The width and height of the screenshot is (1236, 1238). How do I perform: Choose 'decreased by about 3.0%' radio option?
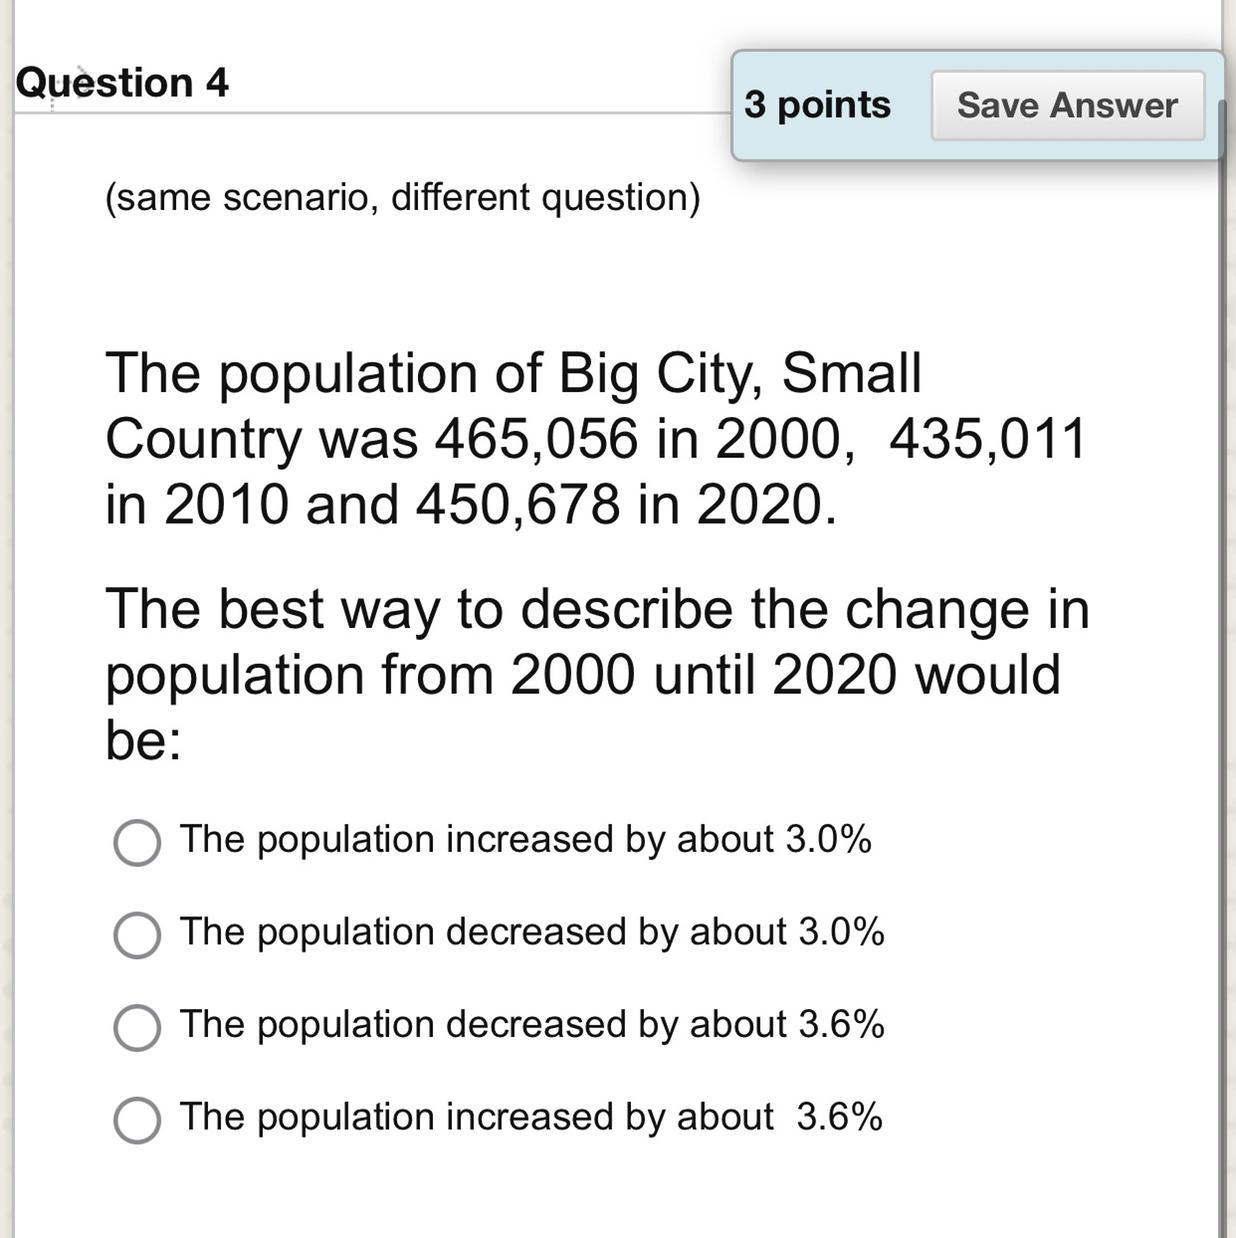[x=137, y=935]
